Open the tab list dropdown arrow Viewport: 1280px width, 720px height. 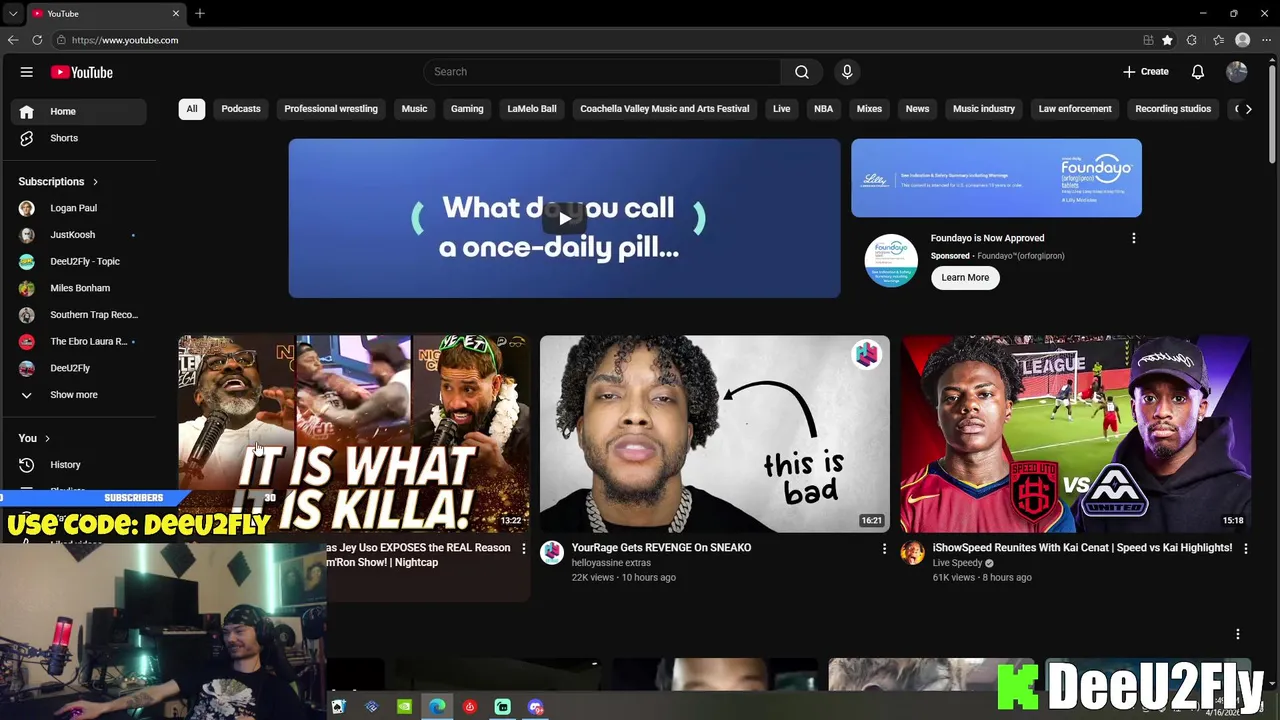[x=12, y=14]
